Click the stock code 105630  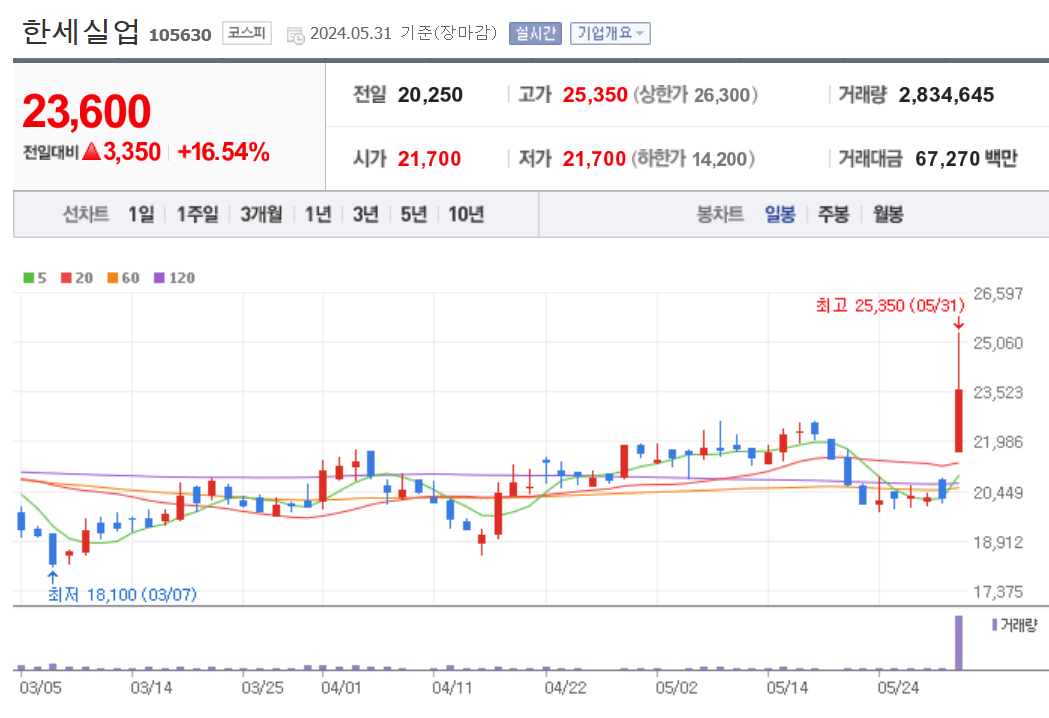pyautogui.click(x=180, y=35)
